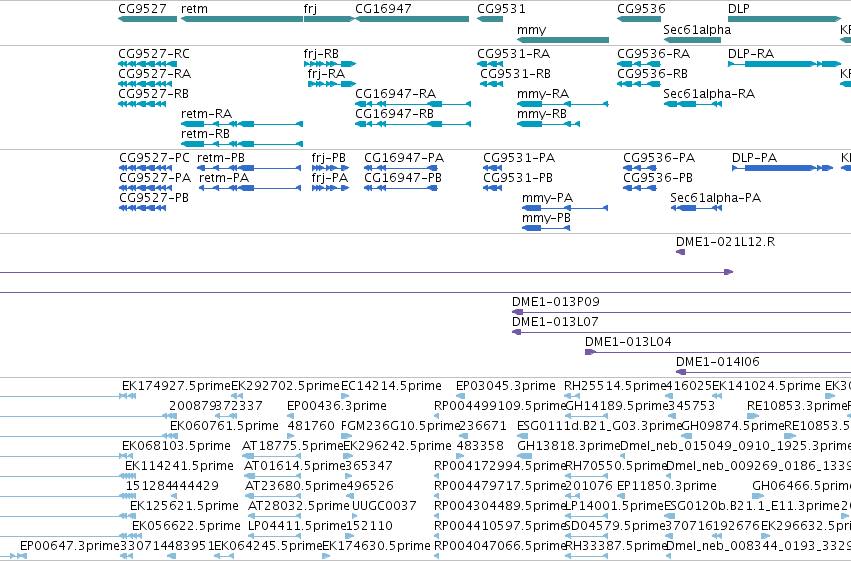Select protein CG9531-PB
Screen dimensions: 851x561
518,178
